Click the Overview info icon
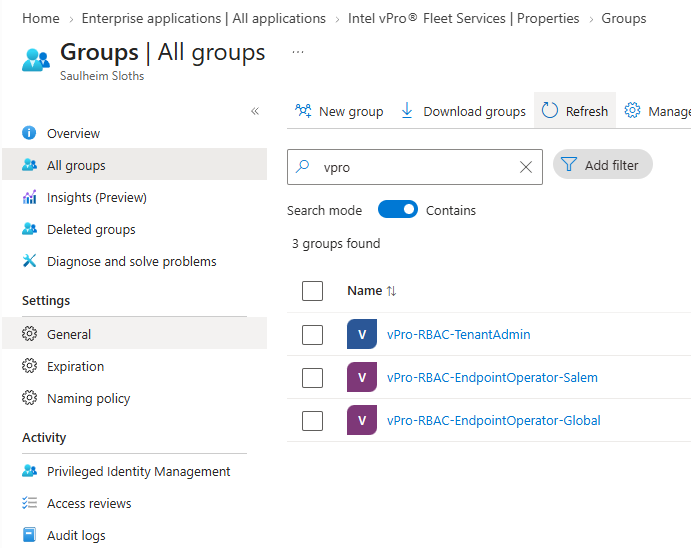 [x=29, y=133]
